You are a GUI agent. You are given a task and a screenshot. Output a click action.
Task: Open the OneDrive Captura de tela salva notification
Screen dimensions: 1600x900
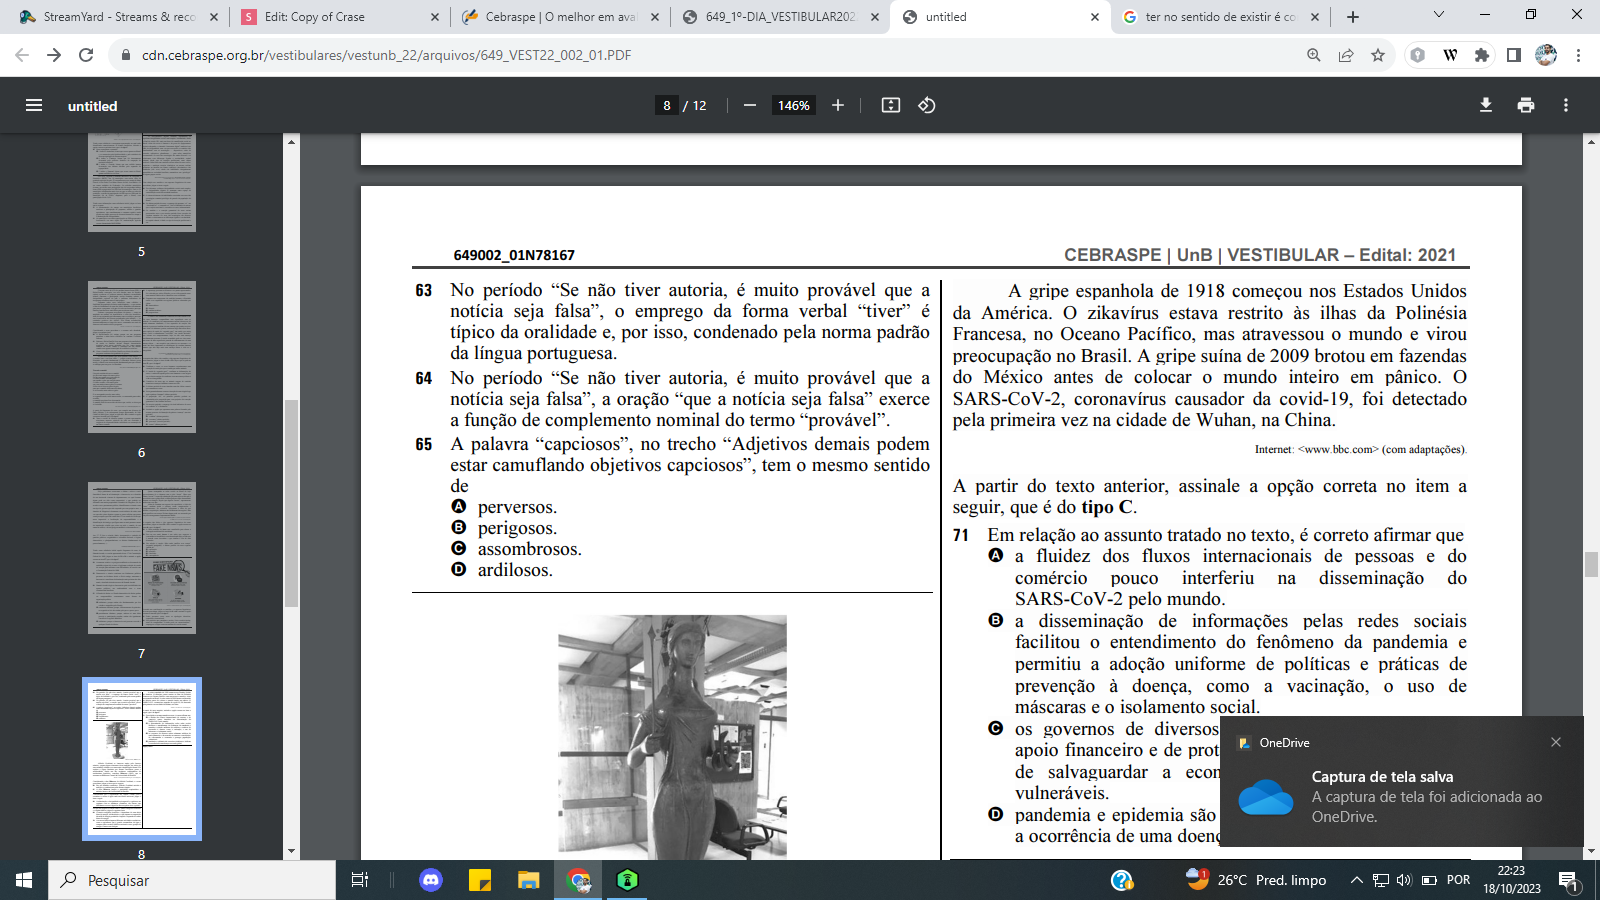point(1402,782)
